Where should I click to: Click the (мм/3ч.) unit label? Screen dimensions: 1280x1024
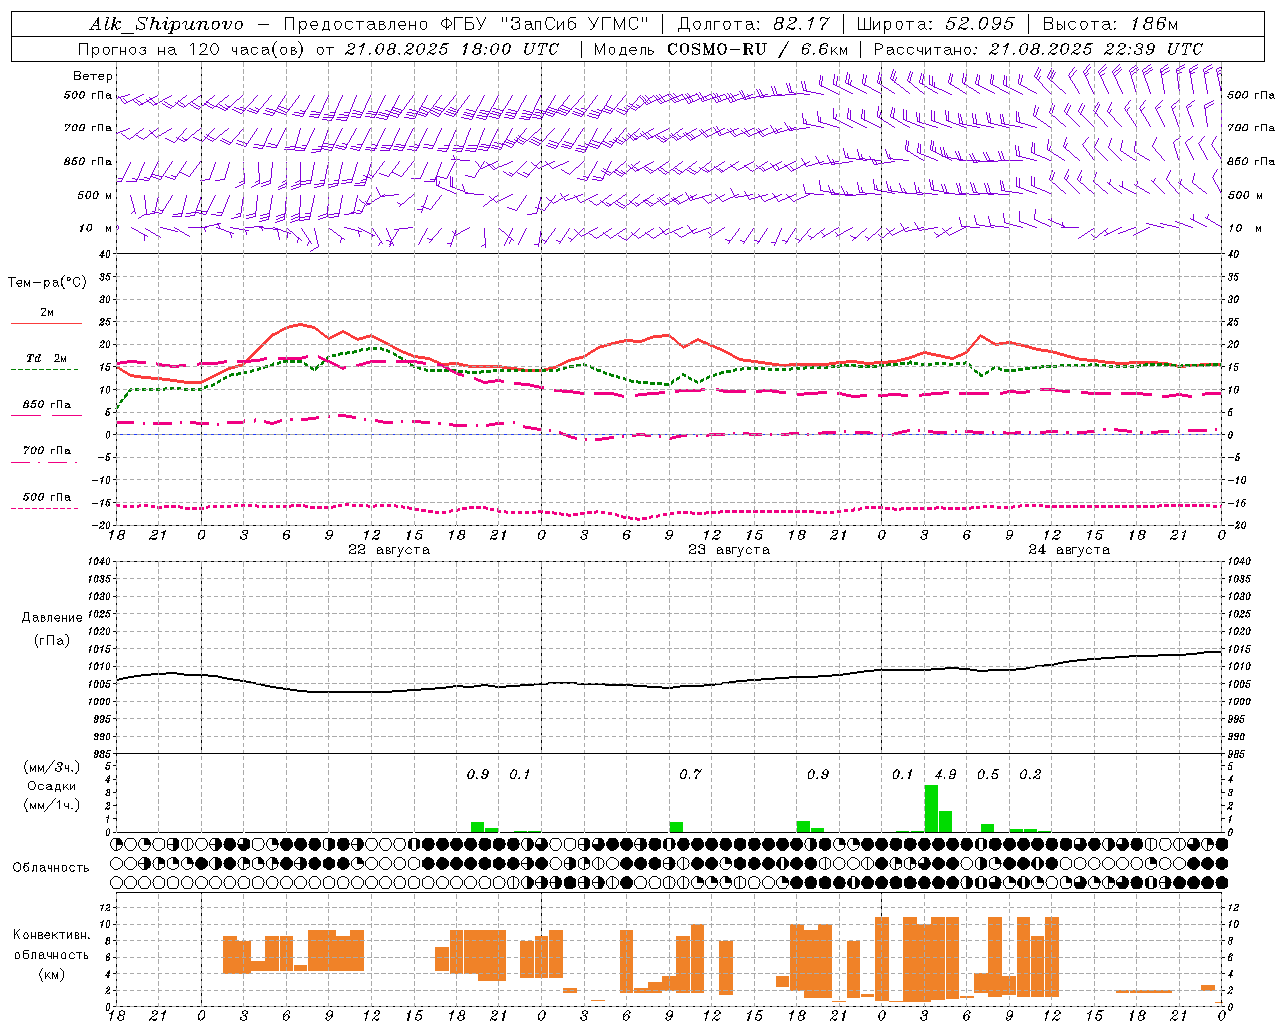tap(52, 767)
